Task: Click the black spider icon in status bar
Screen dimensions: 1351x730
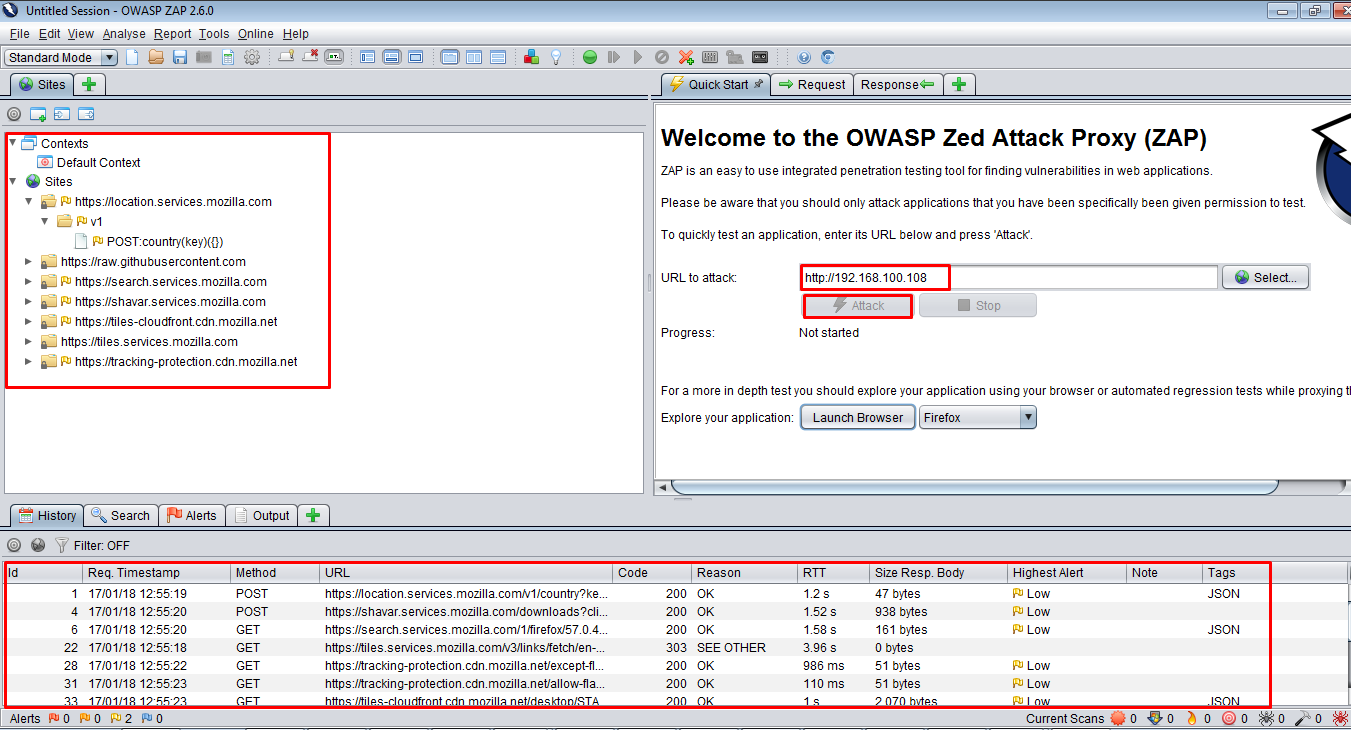Action: 1266,718
